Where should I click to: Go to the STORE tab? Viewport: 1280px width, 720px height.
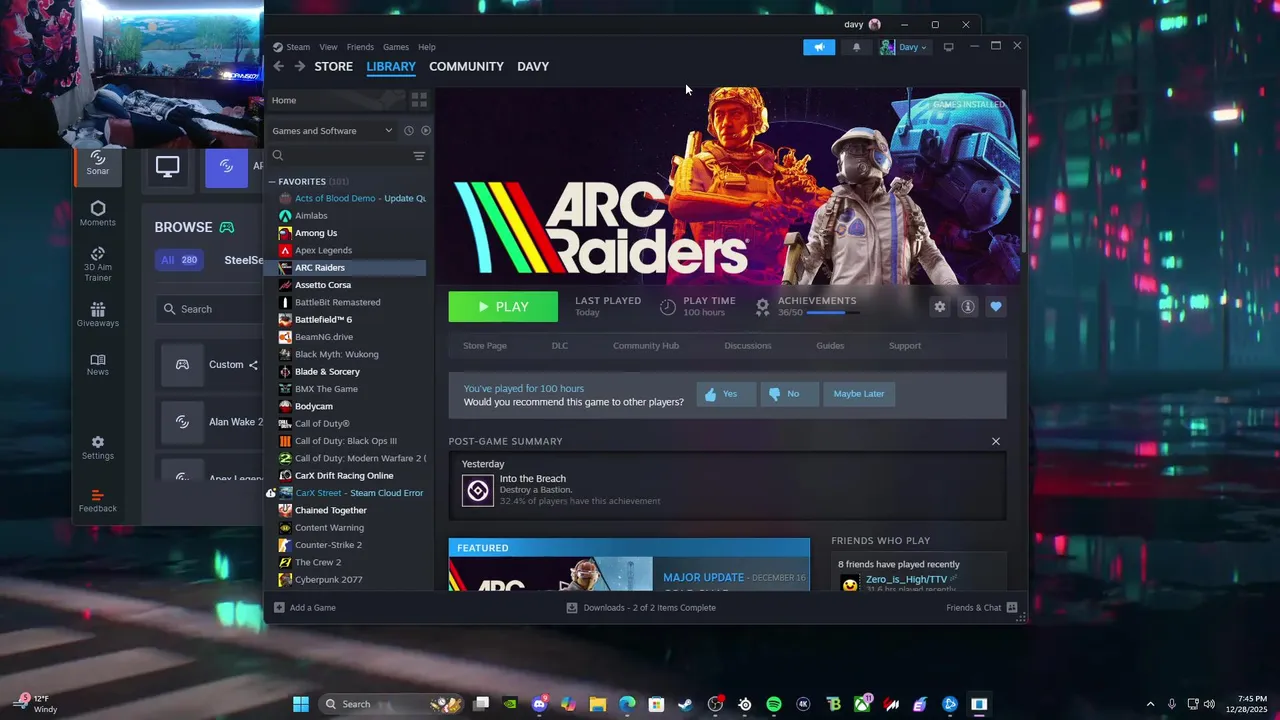pyautogui.click(x=334, y=66)
